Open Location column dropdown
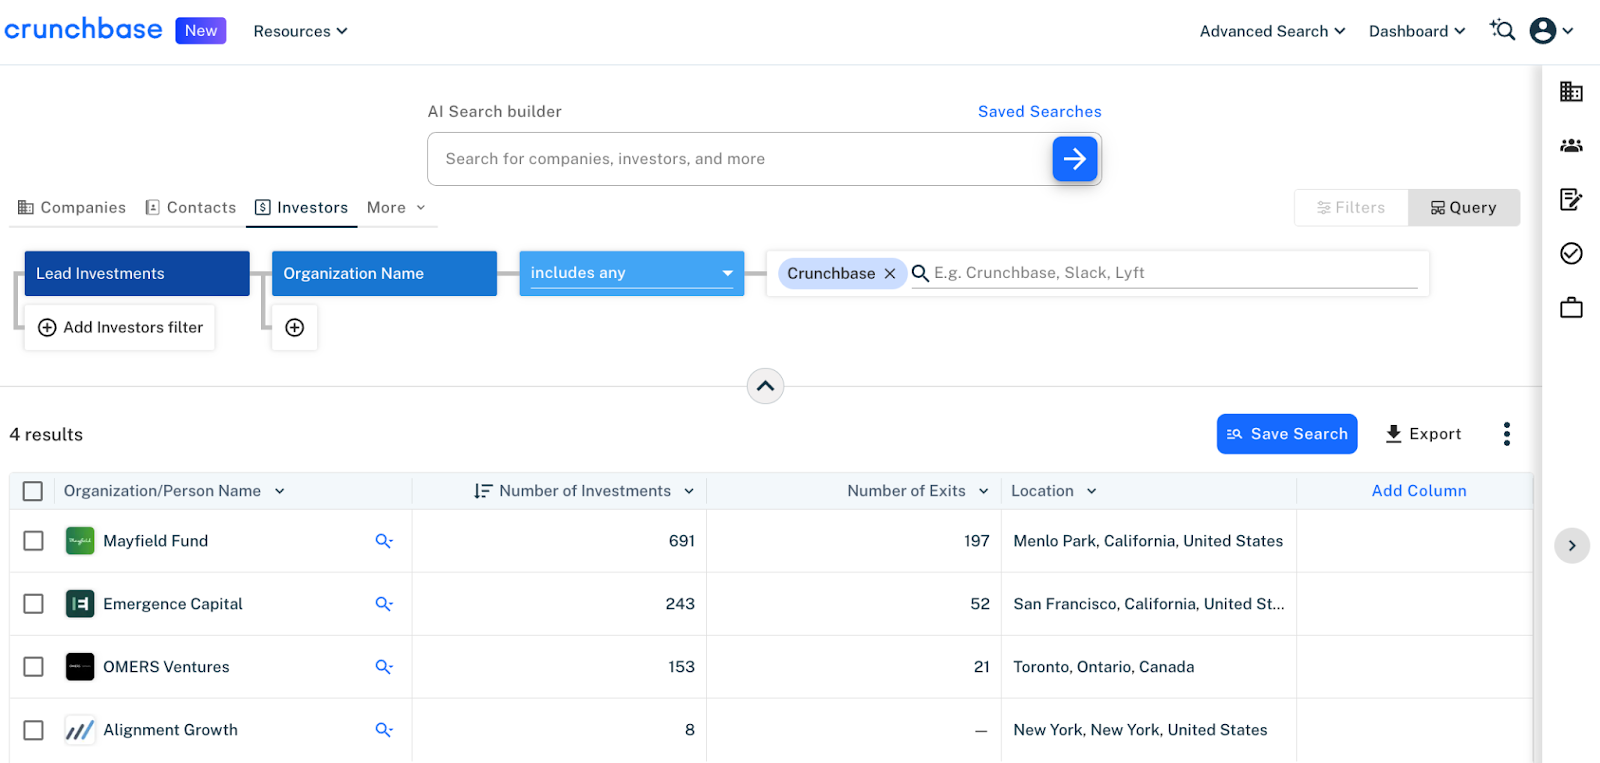 (1092, 491)
